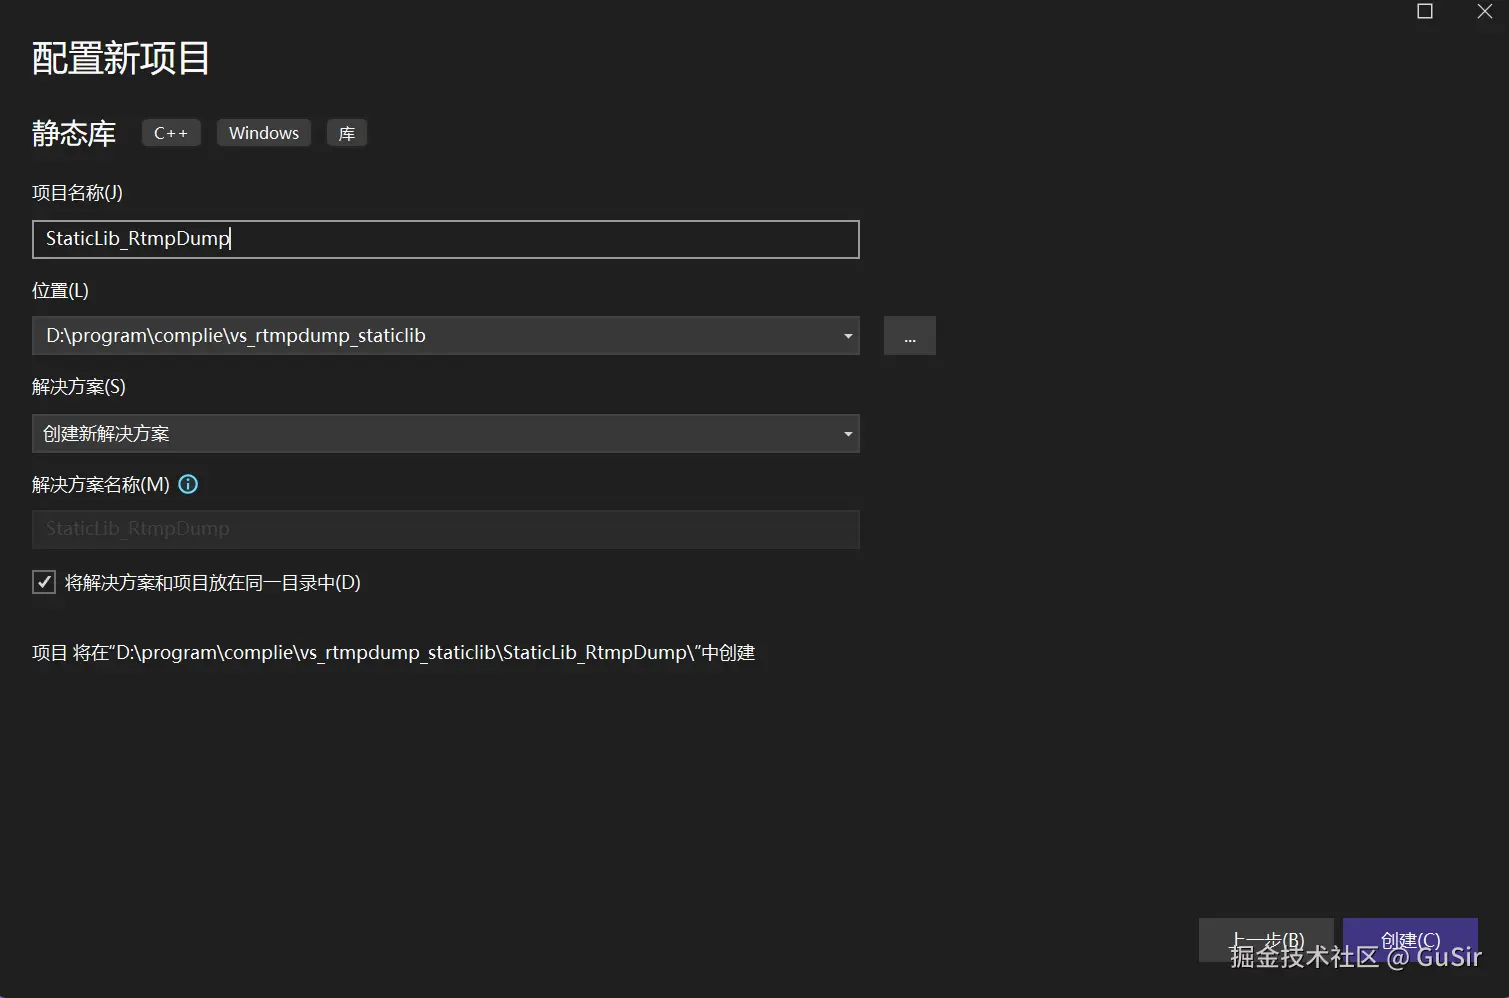Image resolution: width=1509 pixels, height=998 pixels.
Task: Maximize the configure project window
Action: click(1425, 11)
